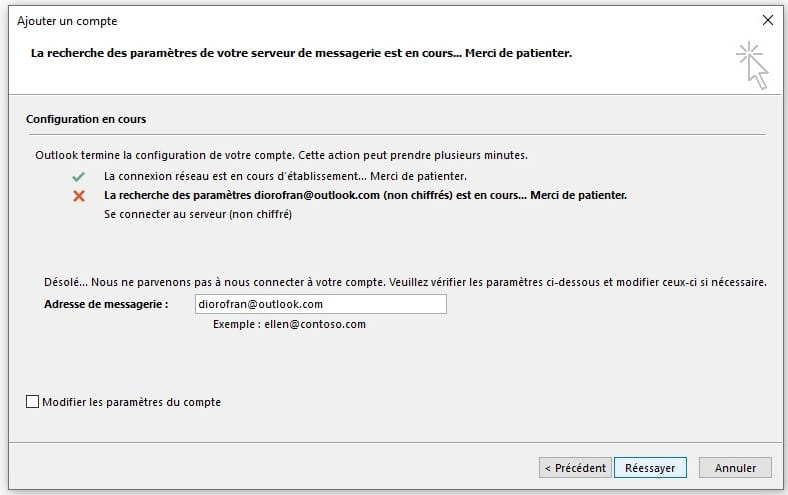Click the Adresse de messagerie label
788x495 pixels.
click(106, 304)
